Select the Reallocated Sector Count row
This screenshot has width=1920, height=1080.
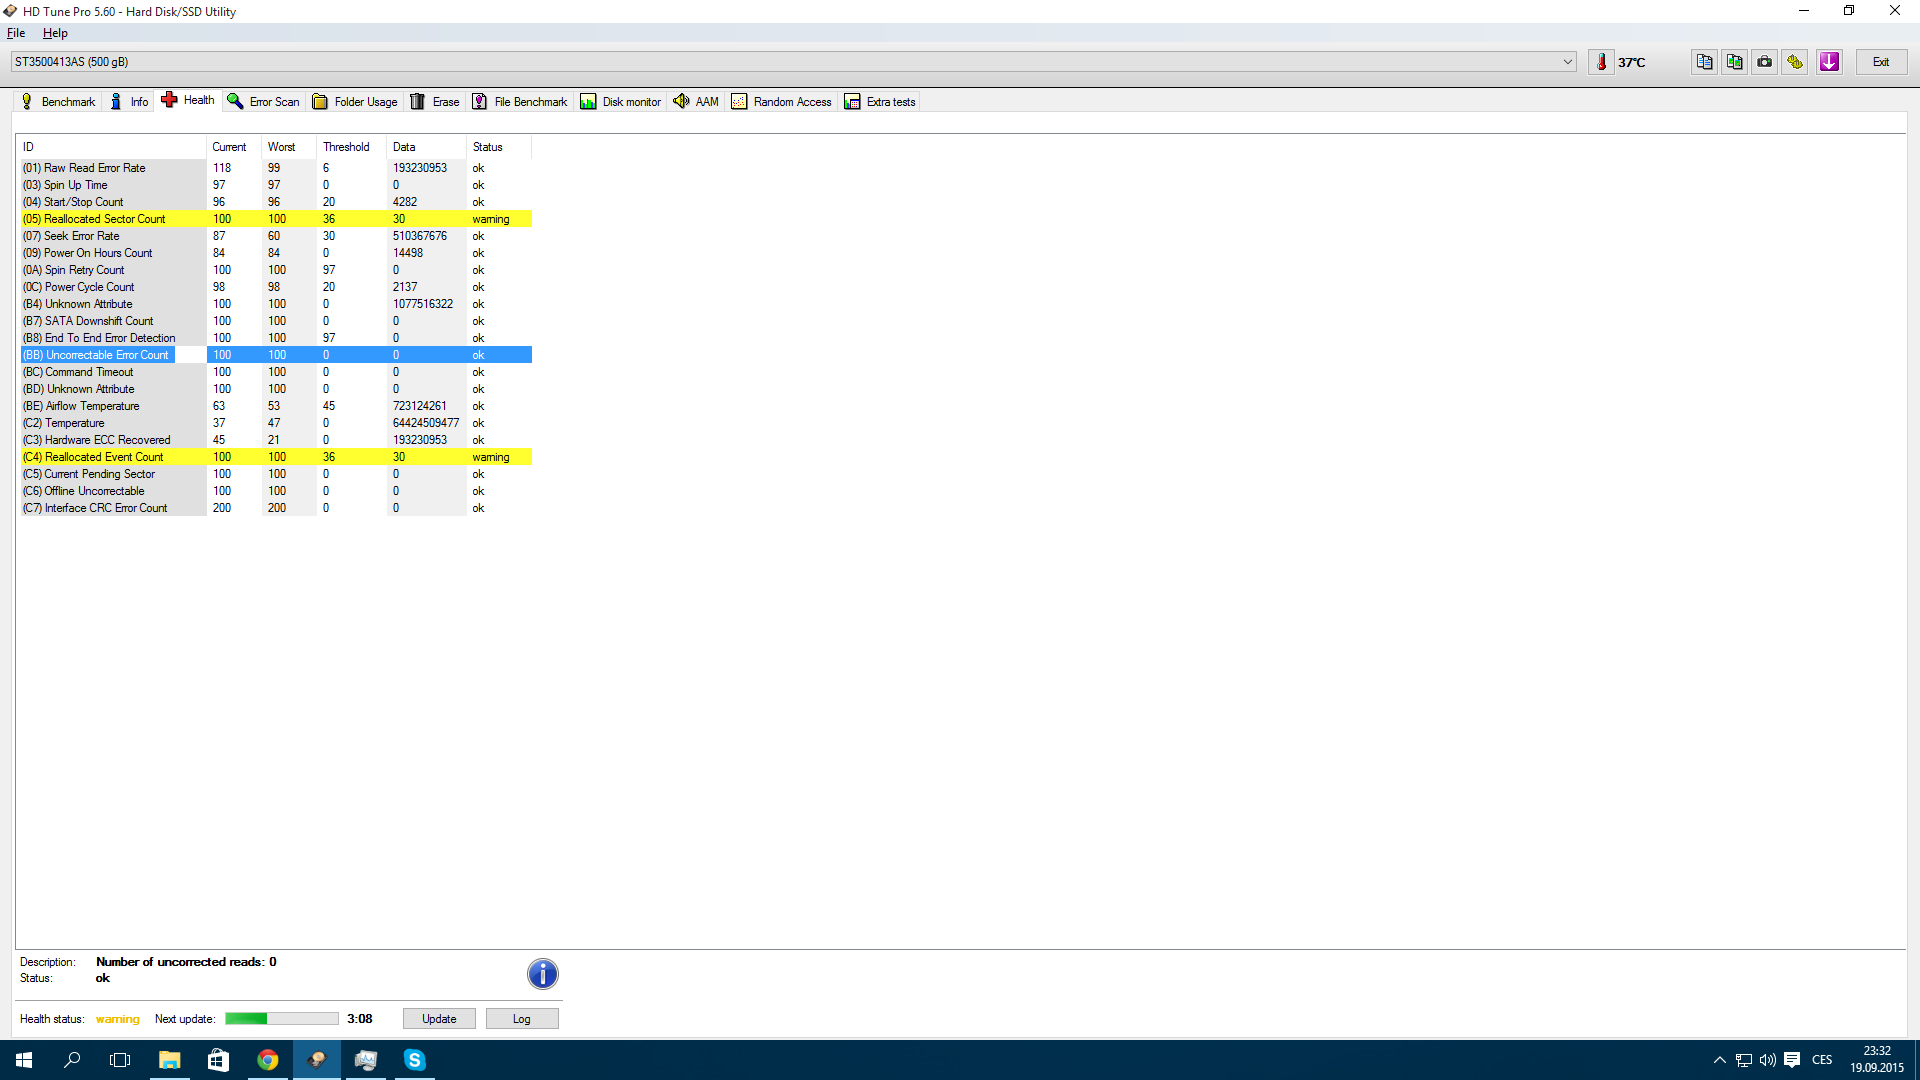[x=275, y=219]
